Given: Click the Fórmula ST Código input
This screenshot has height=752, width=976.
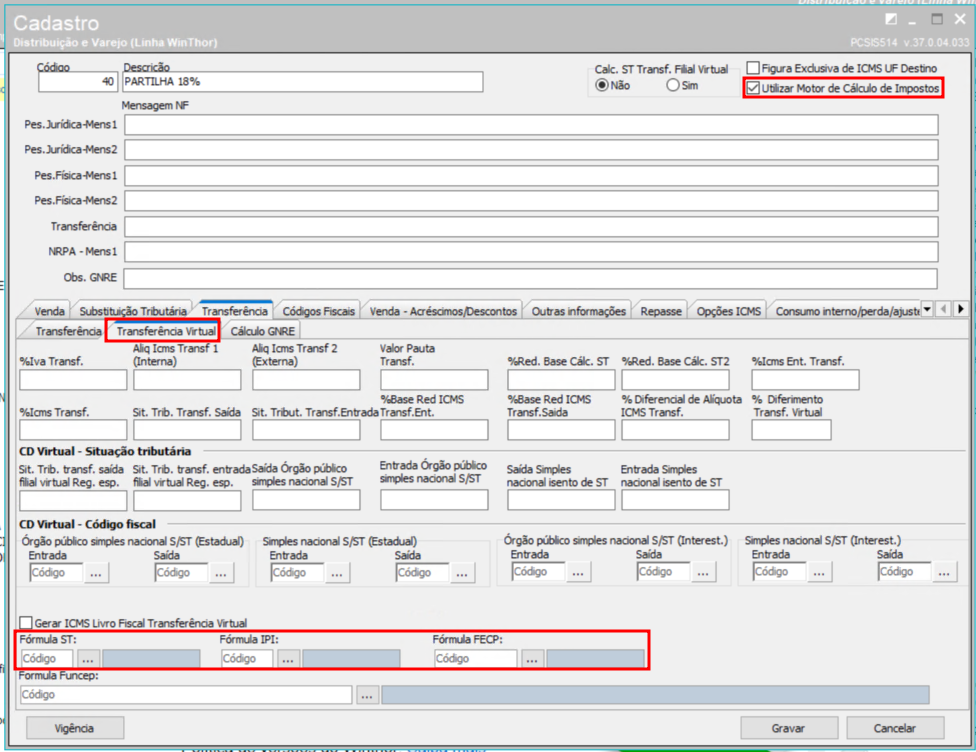Looking at the screenshot, I should 47,659.
